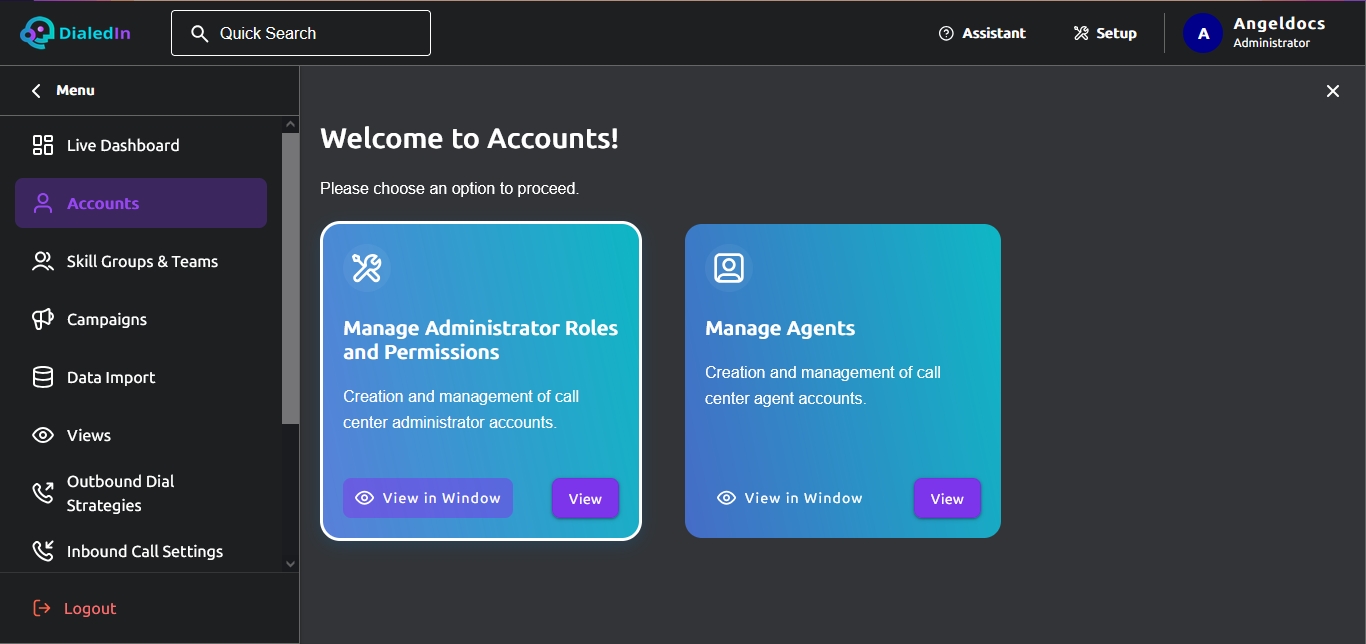
Task: Click View in Window for Manage Agents
Action: 790,498
